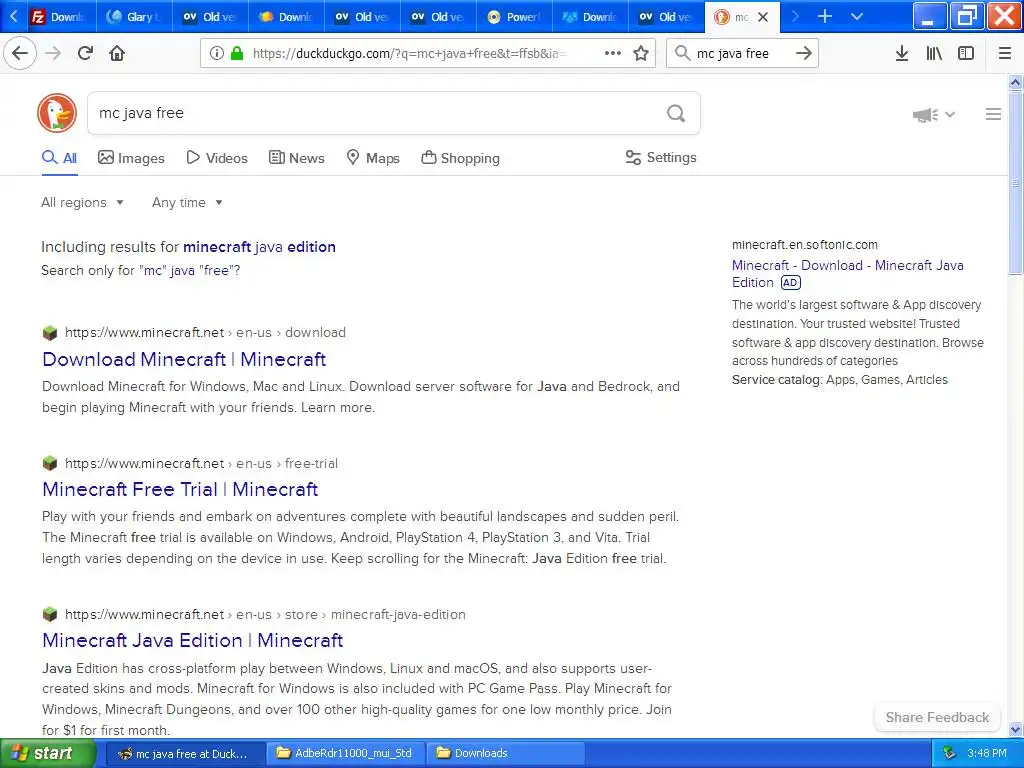Select the Images search tab
This screenshot has height=768, width=1024.
pos(131,158)
